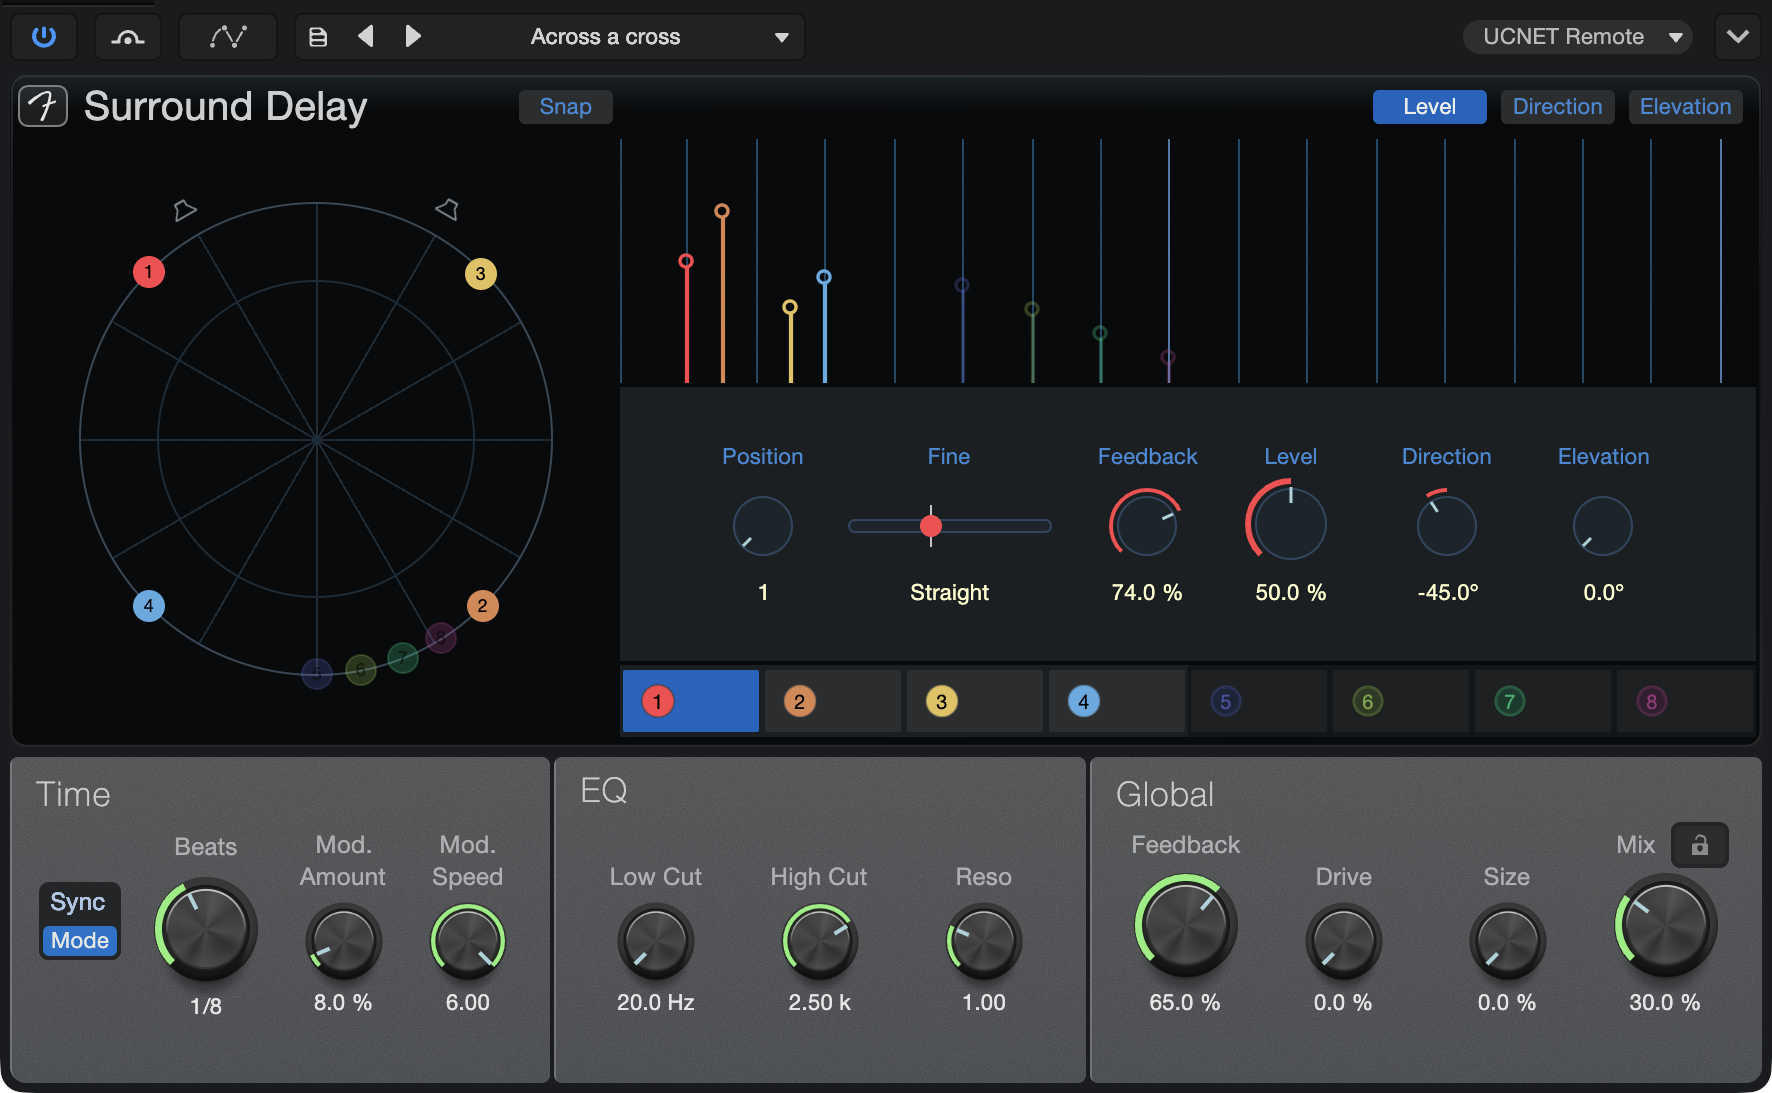Click the right speaker marker above the circle

coord(447,209)
